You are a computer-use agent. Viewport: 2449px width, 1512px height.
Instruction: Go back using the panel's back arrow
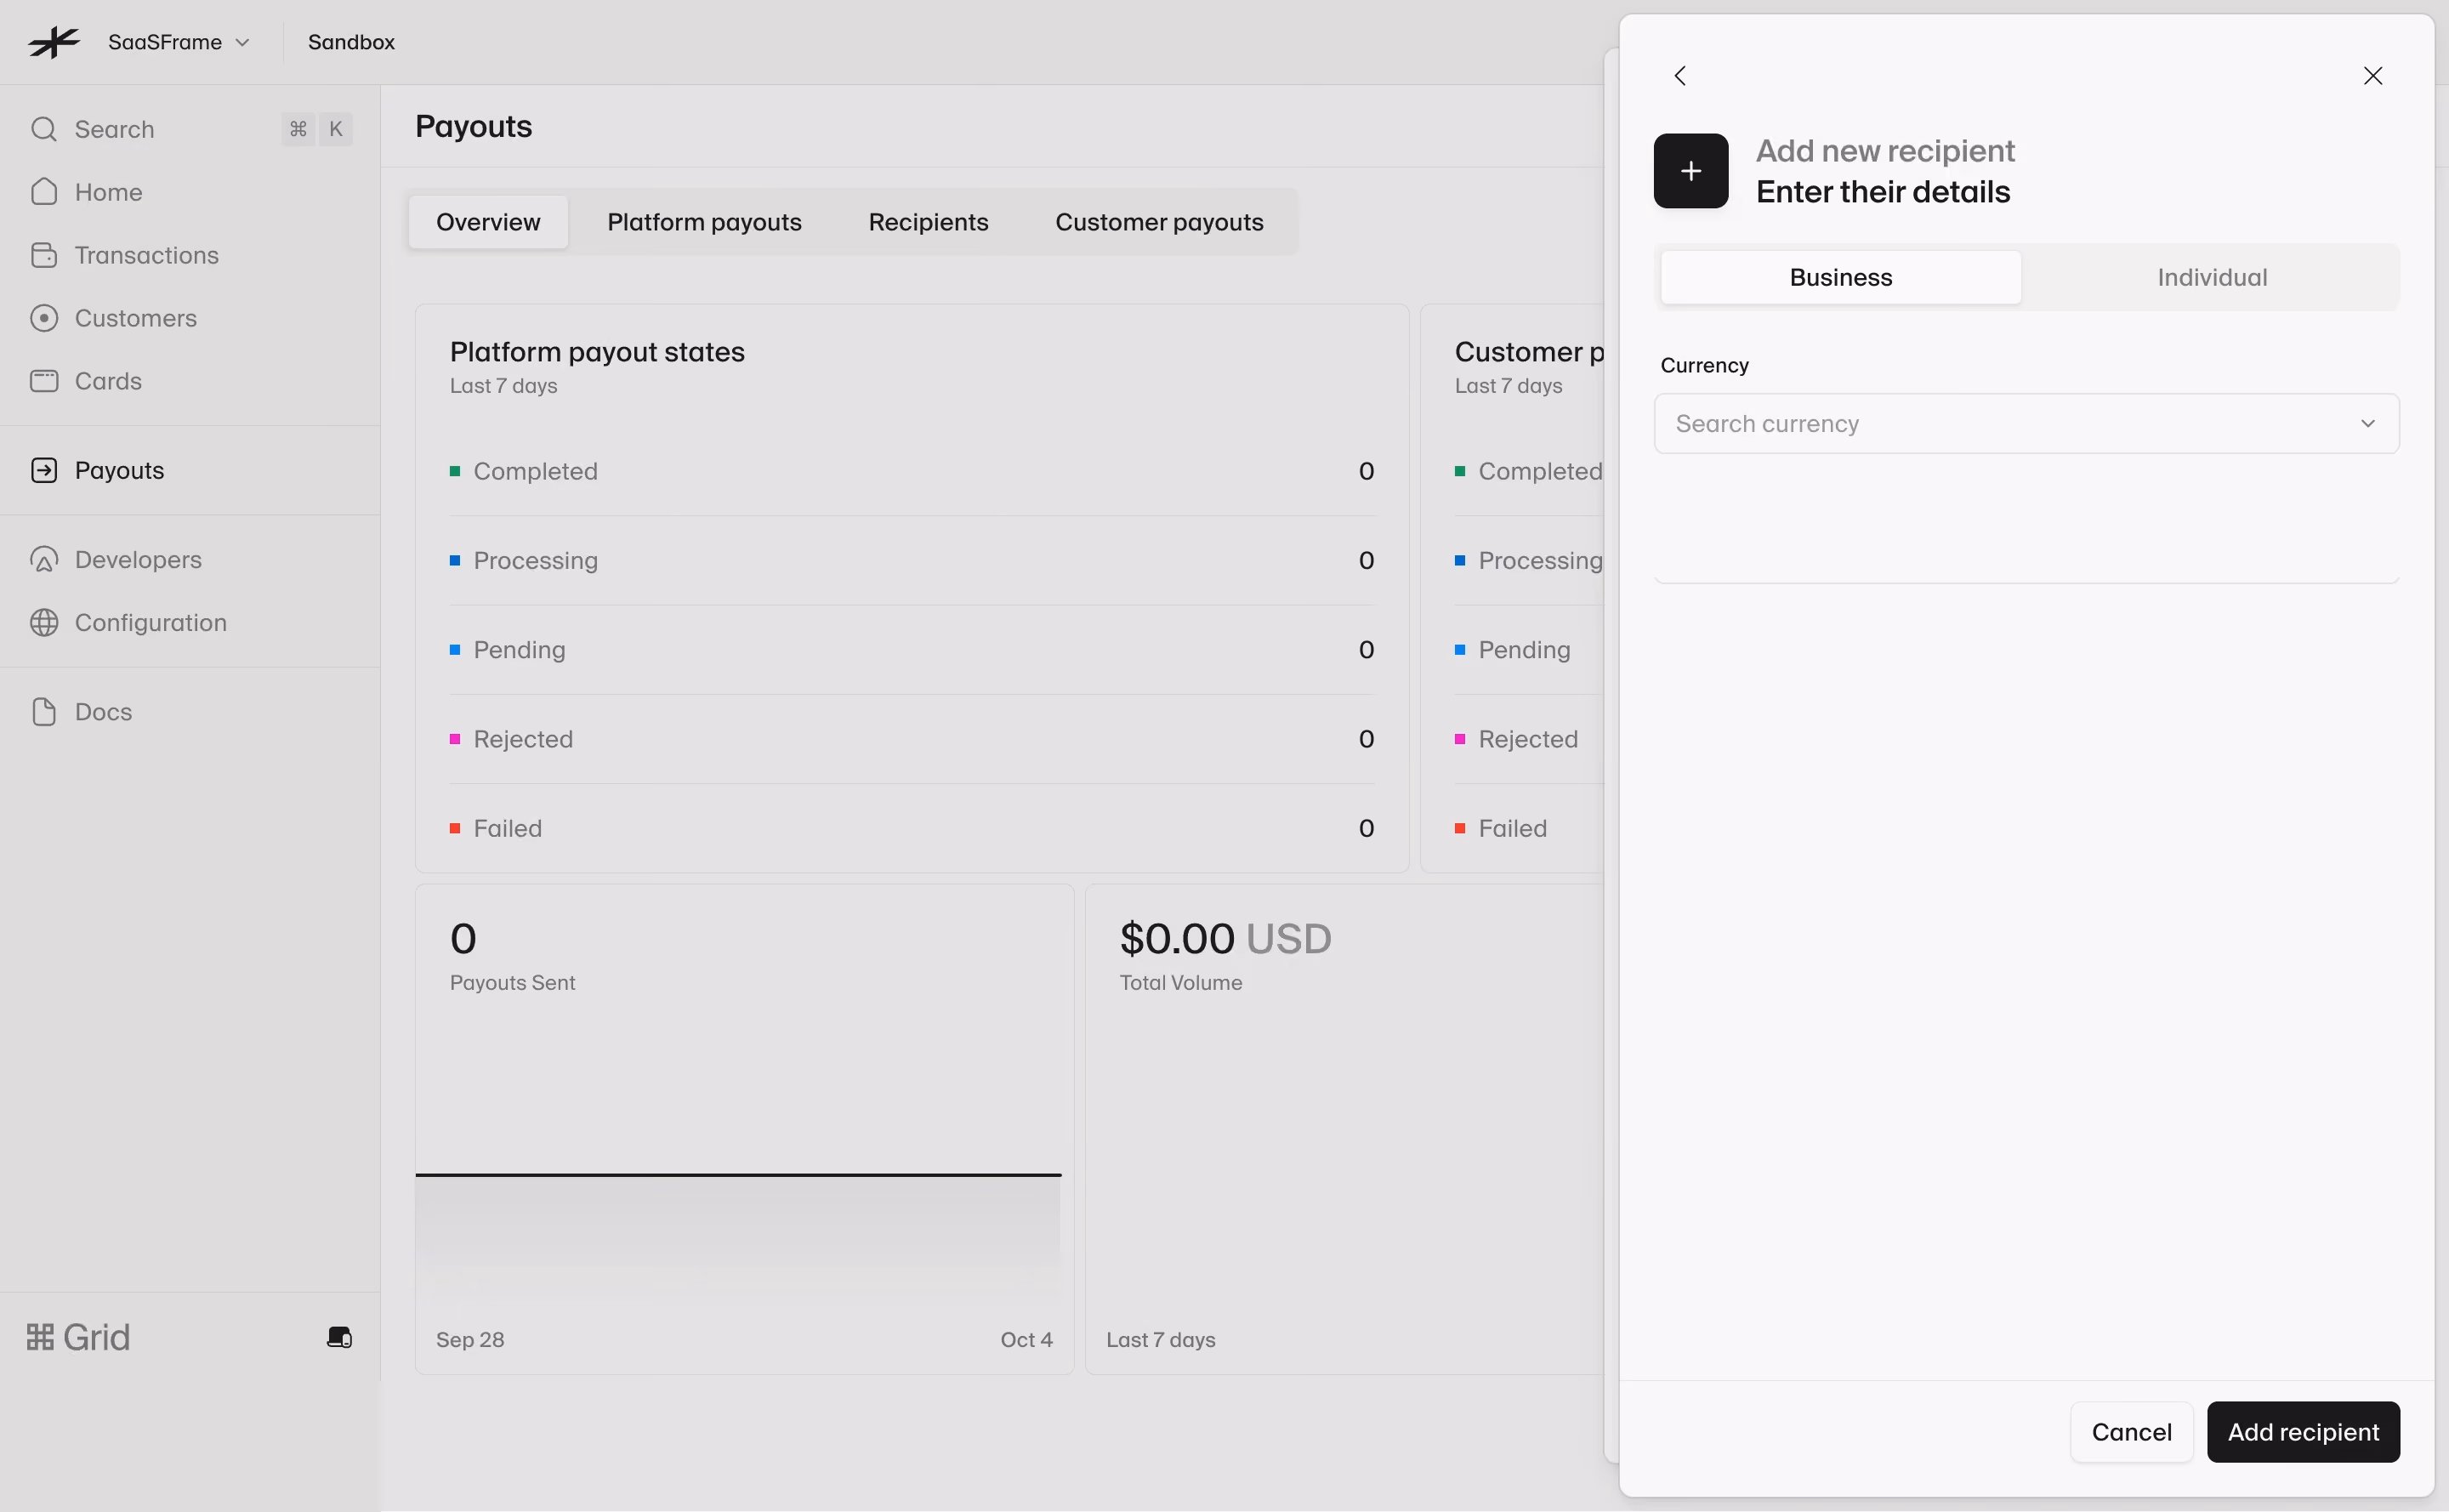click(1680, 76)
